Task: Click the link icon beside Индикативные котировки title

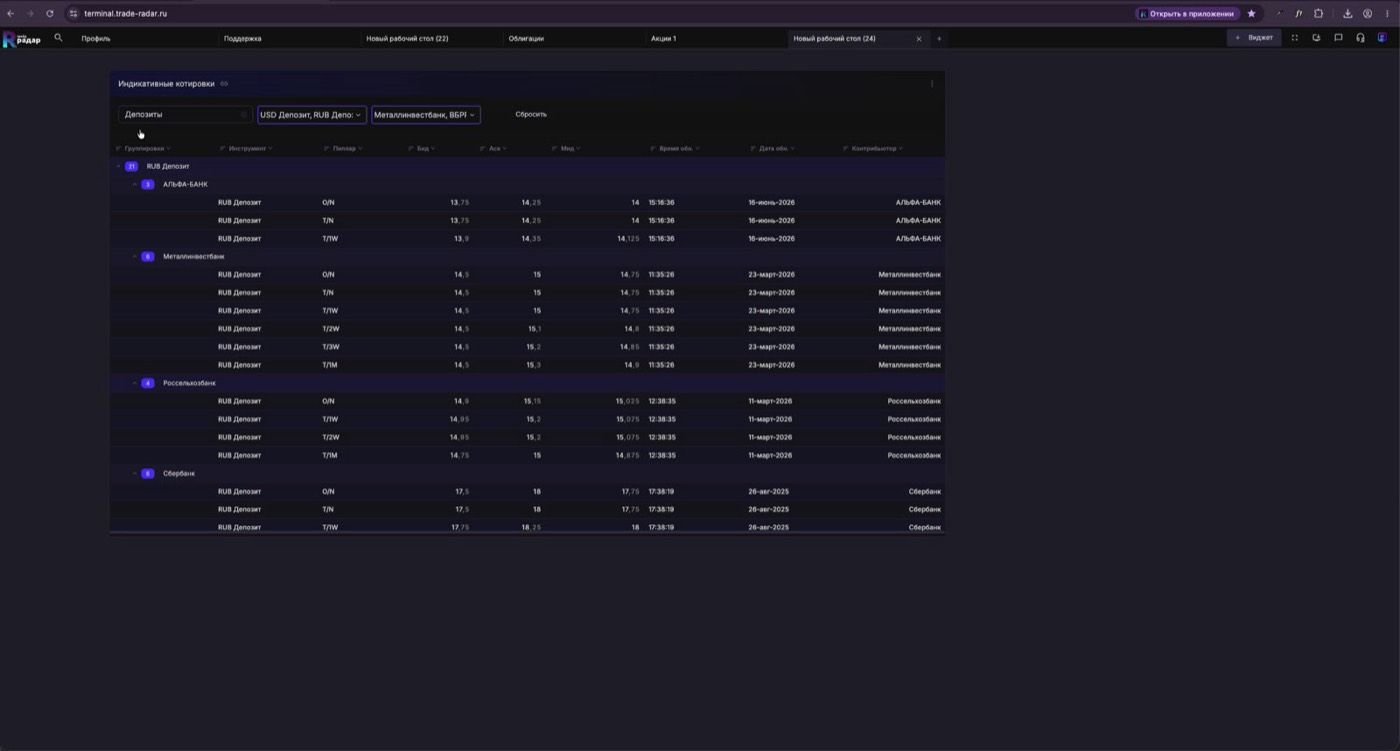Action: 224,84
